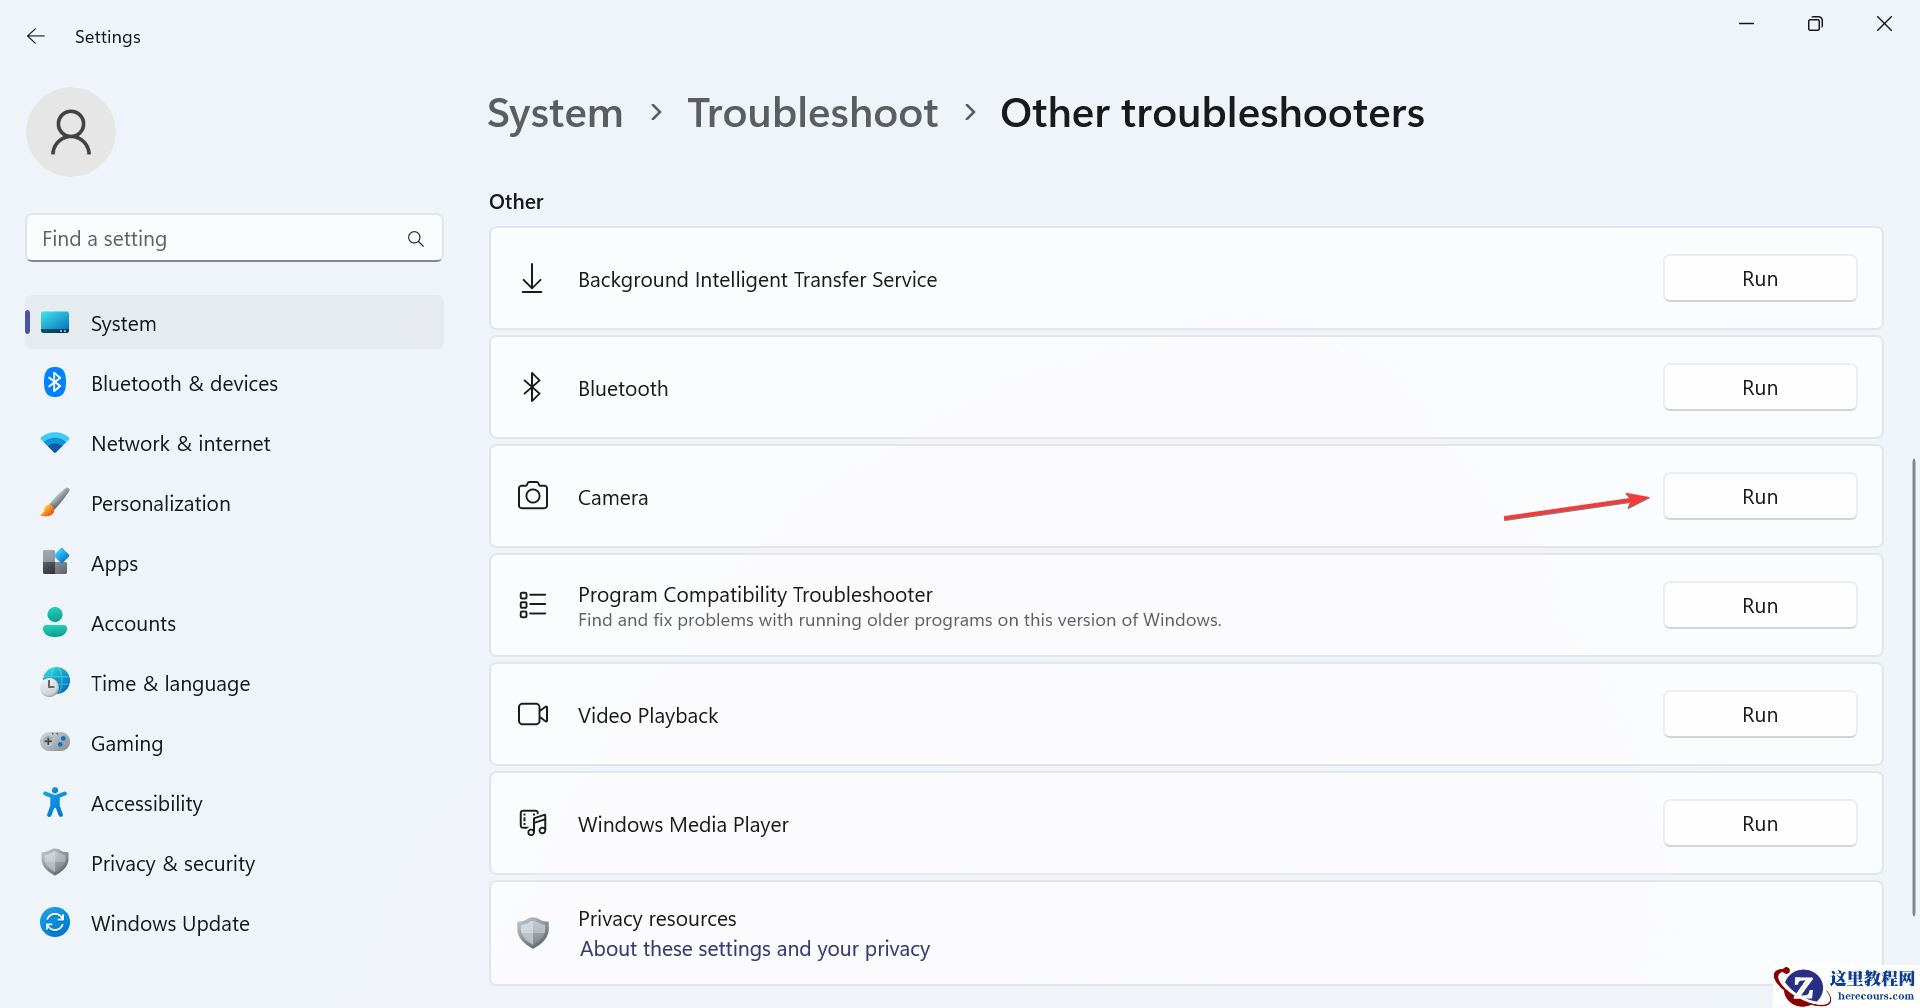1920x1008 pixels.
Task: Click the user profile avatar
Action: (71, 132)
